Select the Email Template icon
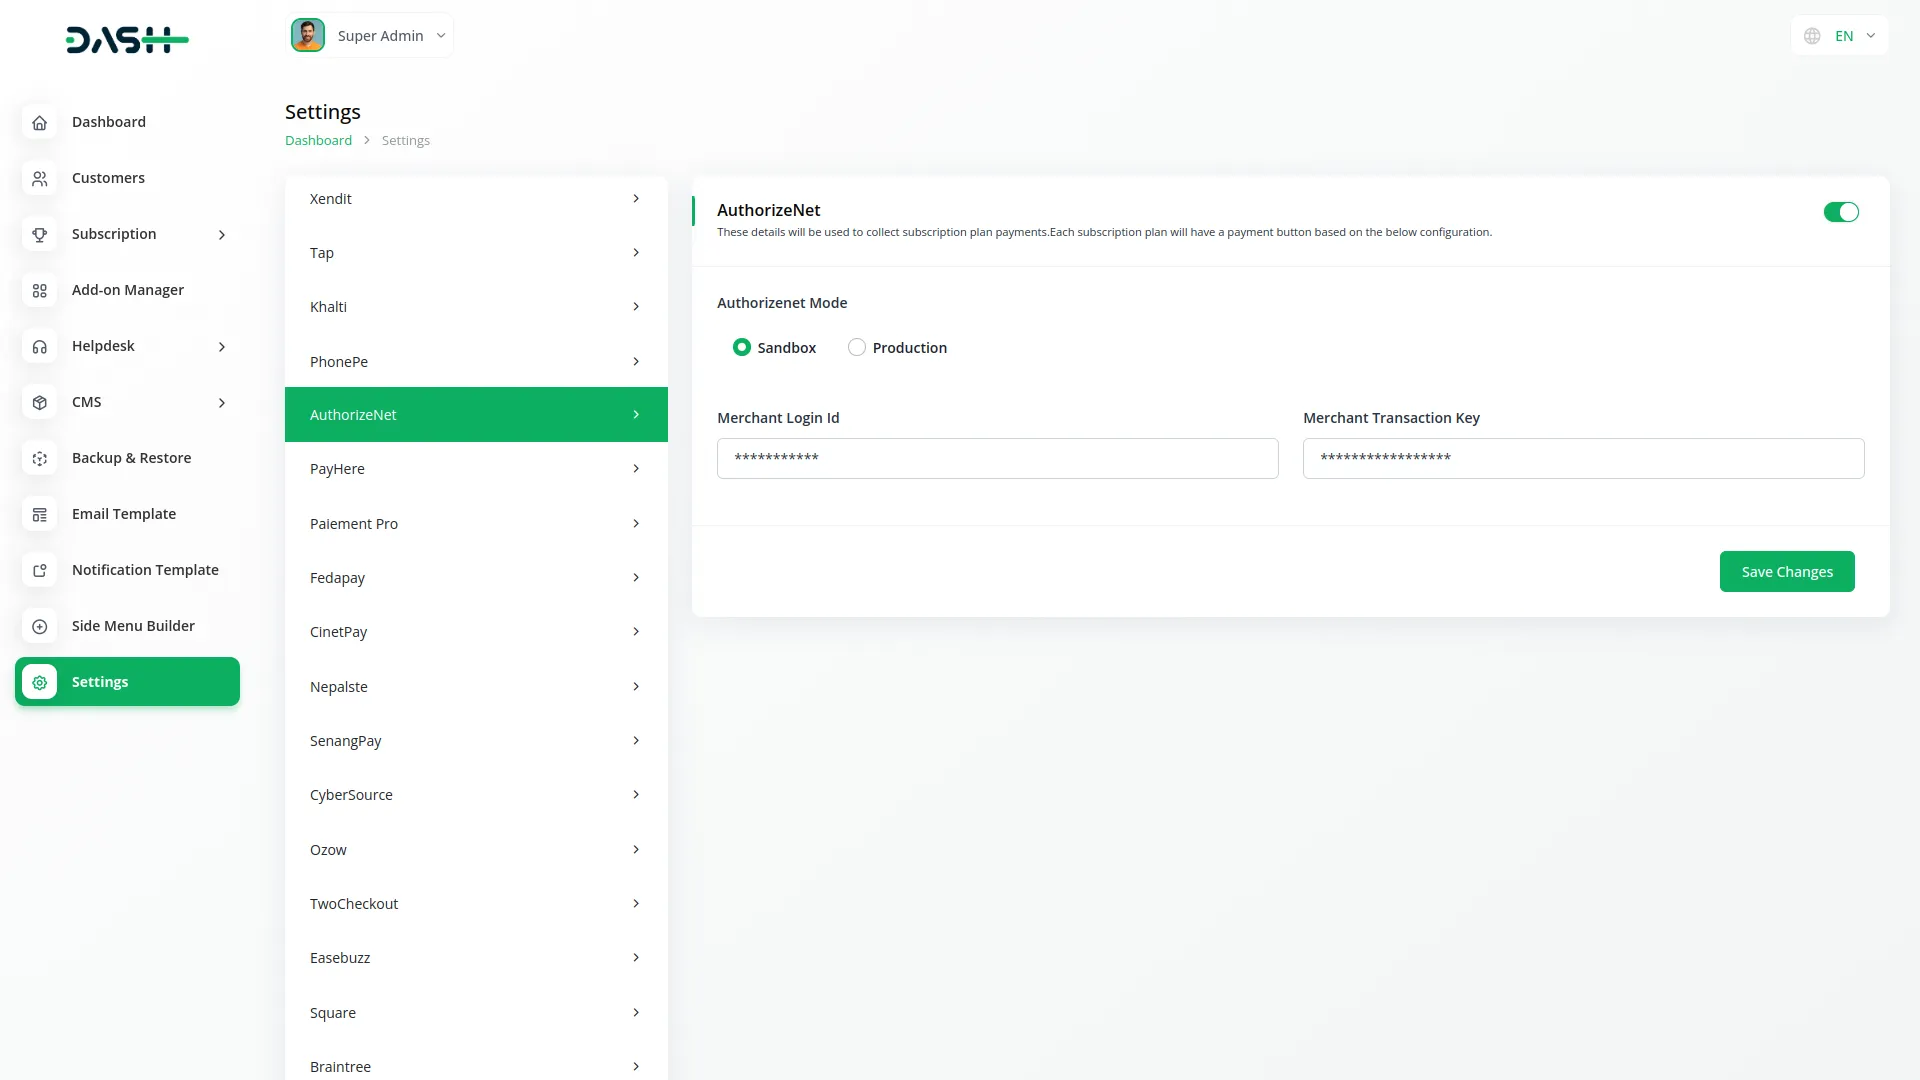The height and width of the screenshot is (1080, 1920). [x=39, y=514]
